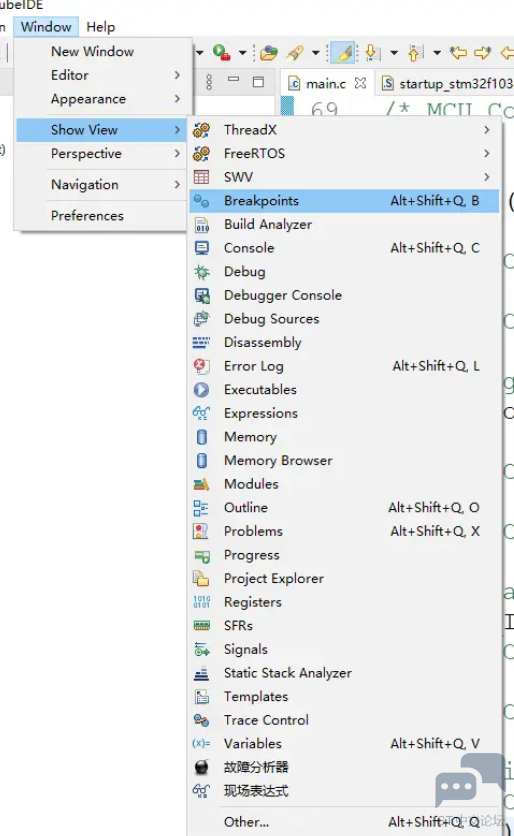
Task: Click the Debugger Console icon
Action: (x=202, y=295)
